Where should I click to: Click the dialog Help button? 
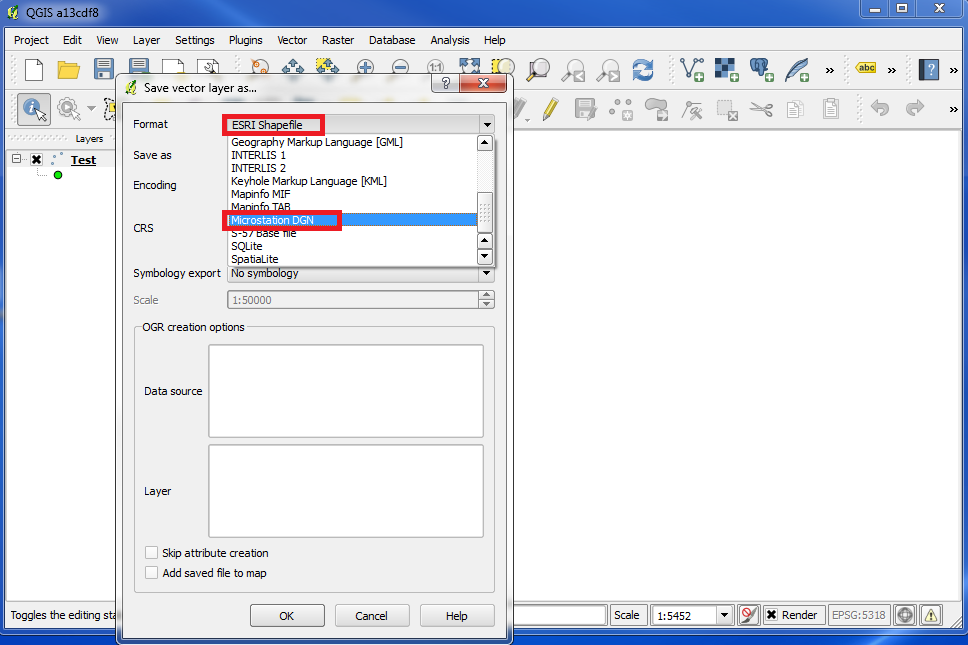[x=457, y=615]
